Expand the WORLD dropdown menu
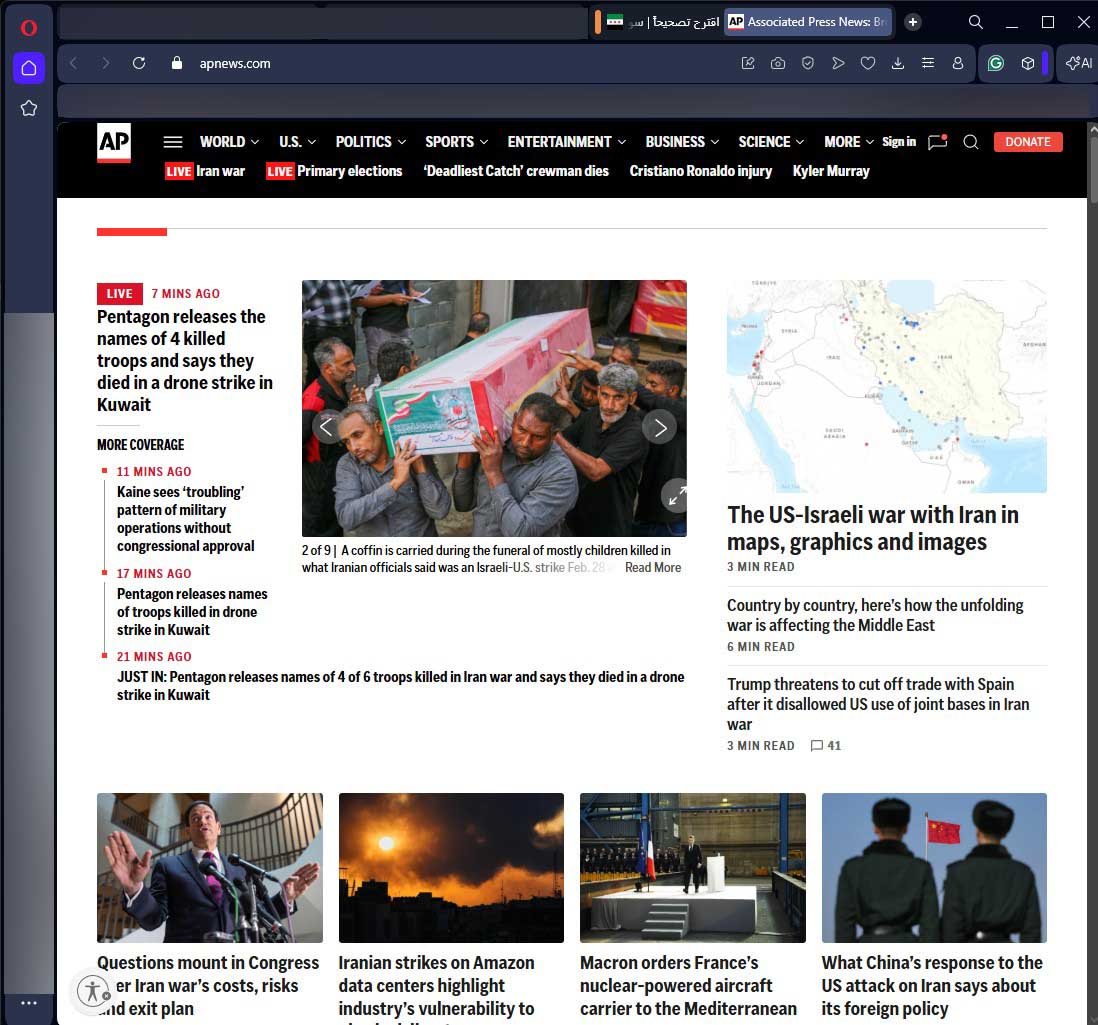The height and width of the screenshot is (1025, 1098). point(229,142)
